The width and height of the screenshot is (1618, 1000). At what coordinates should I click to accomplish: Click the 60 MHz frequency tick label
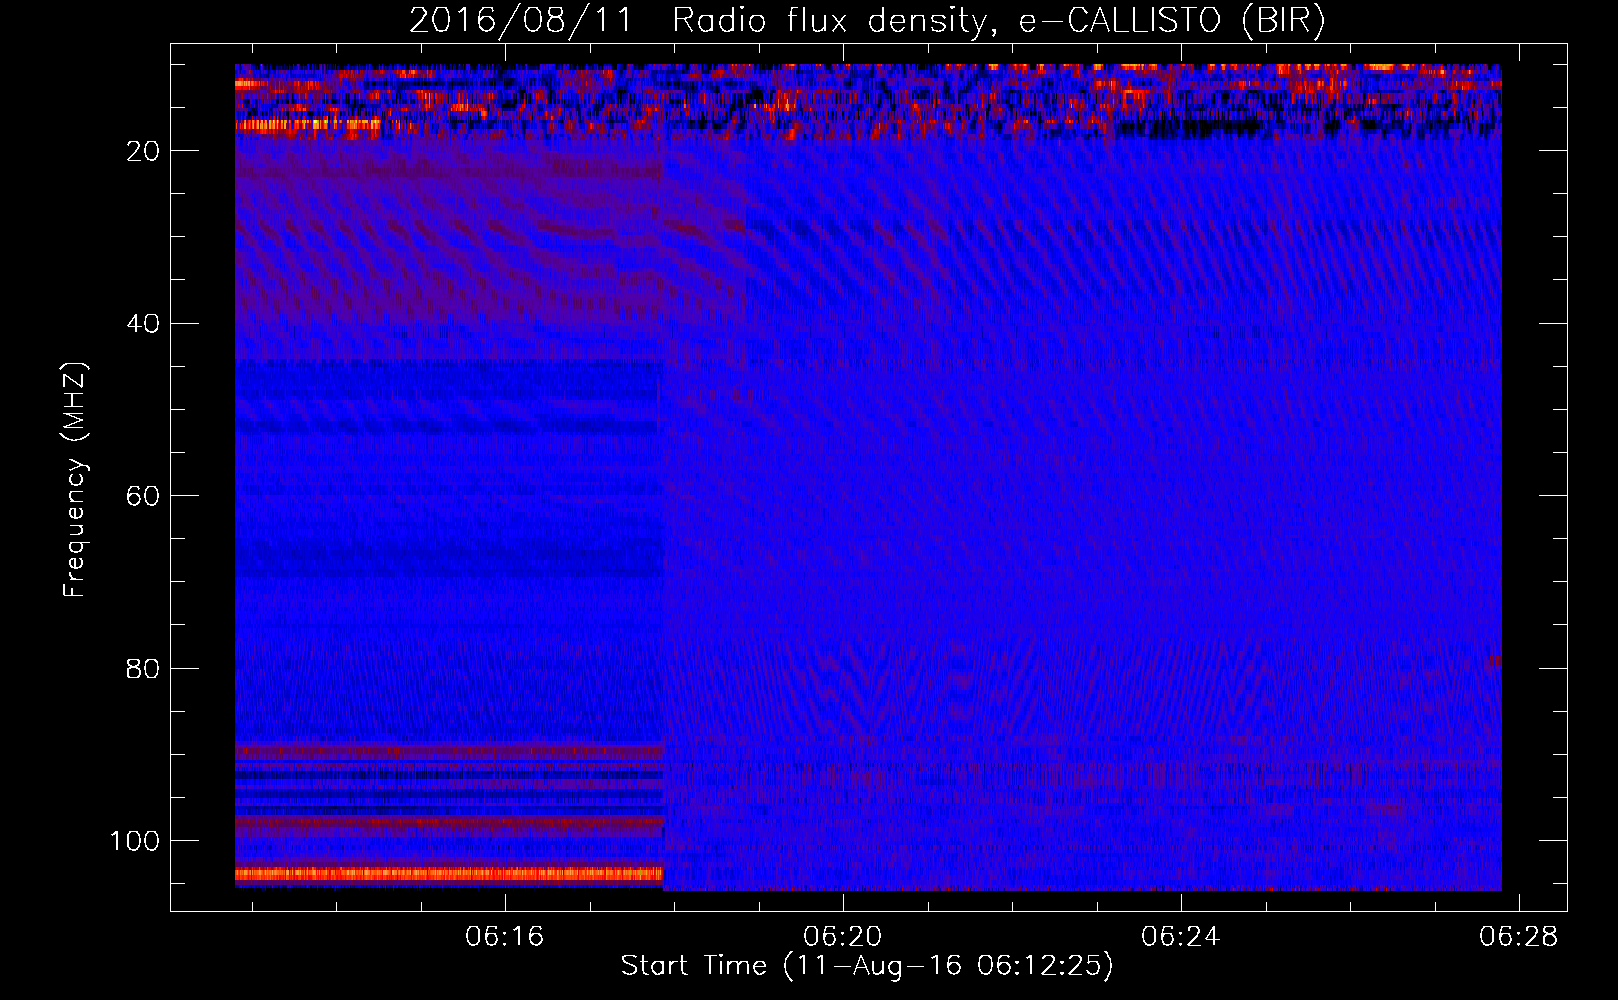[x=143, y=496]
